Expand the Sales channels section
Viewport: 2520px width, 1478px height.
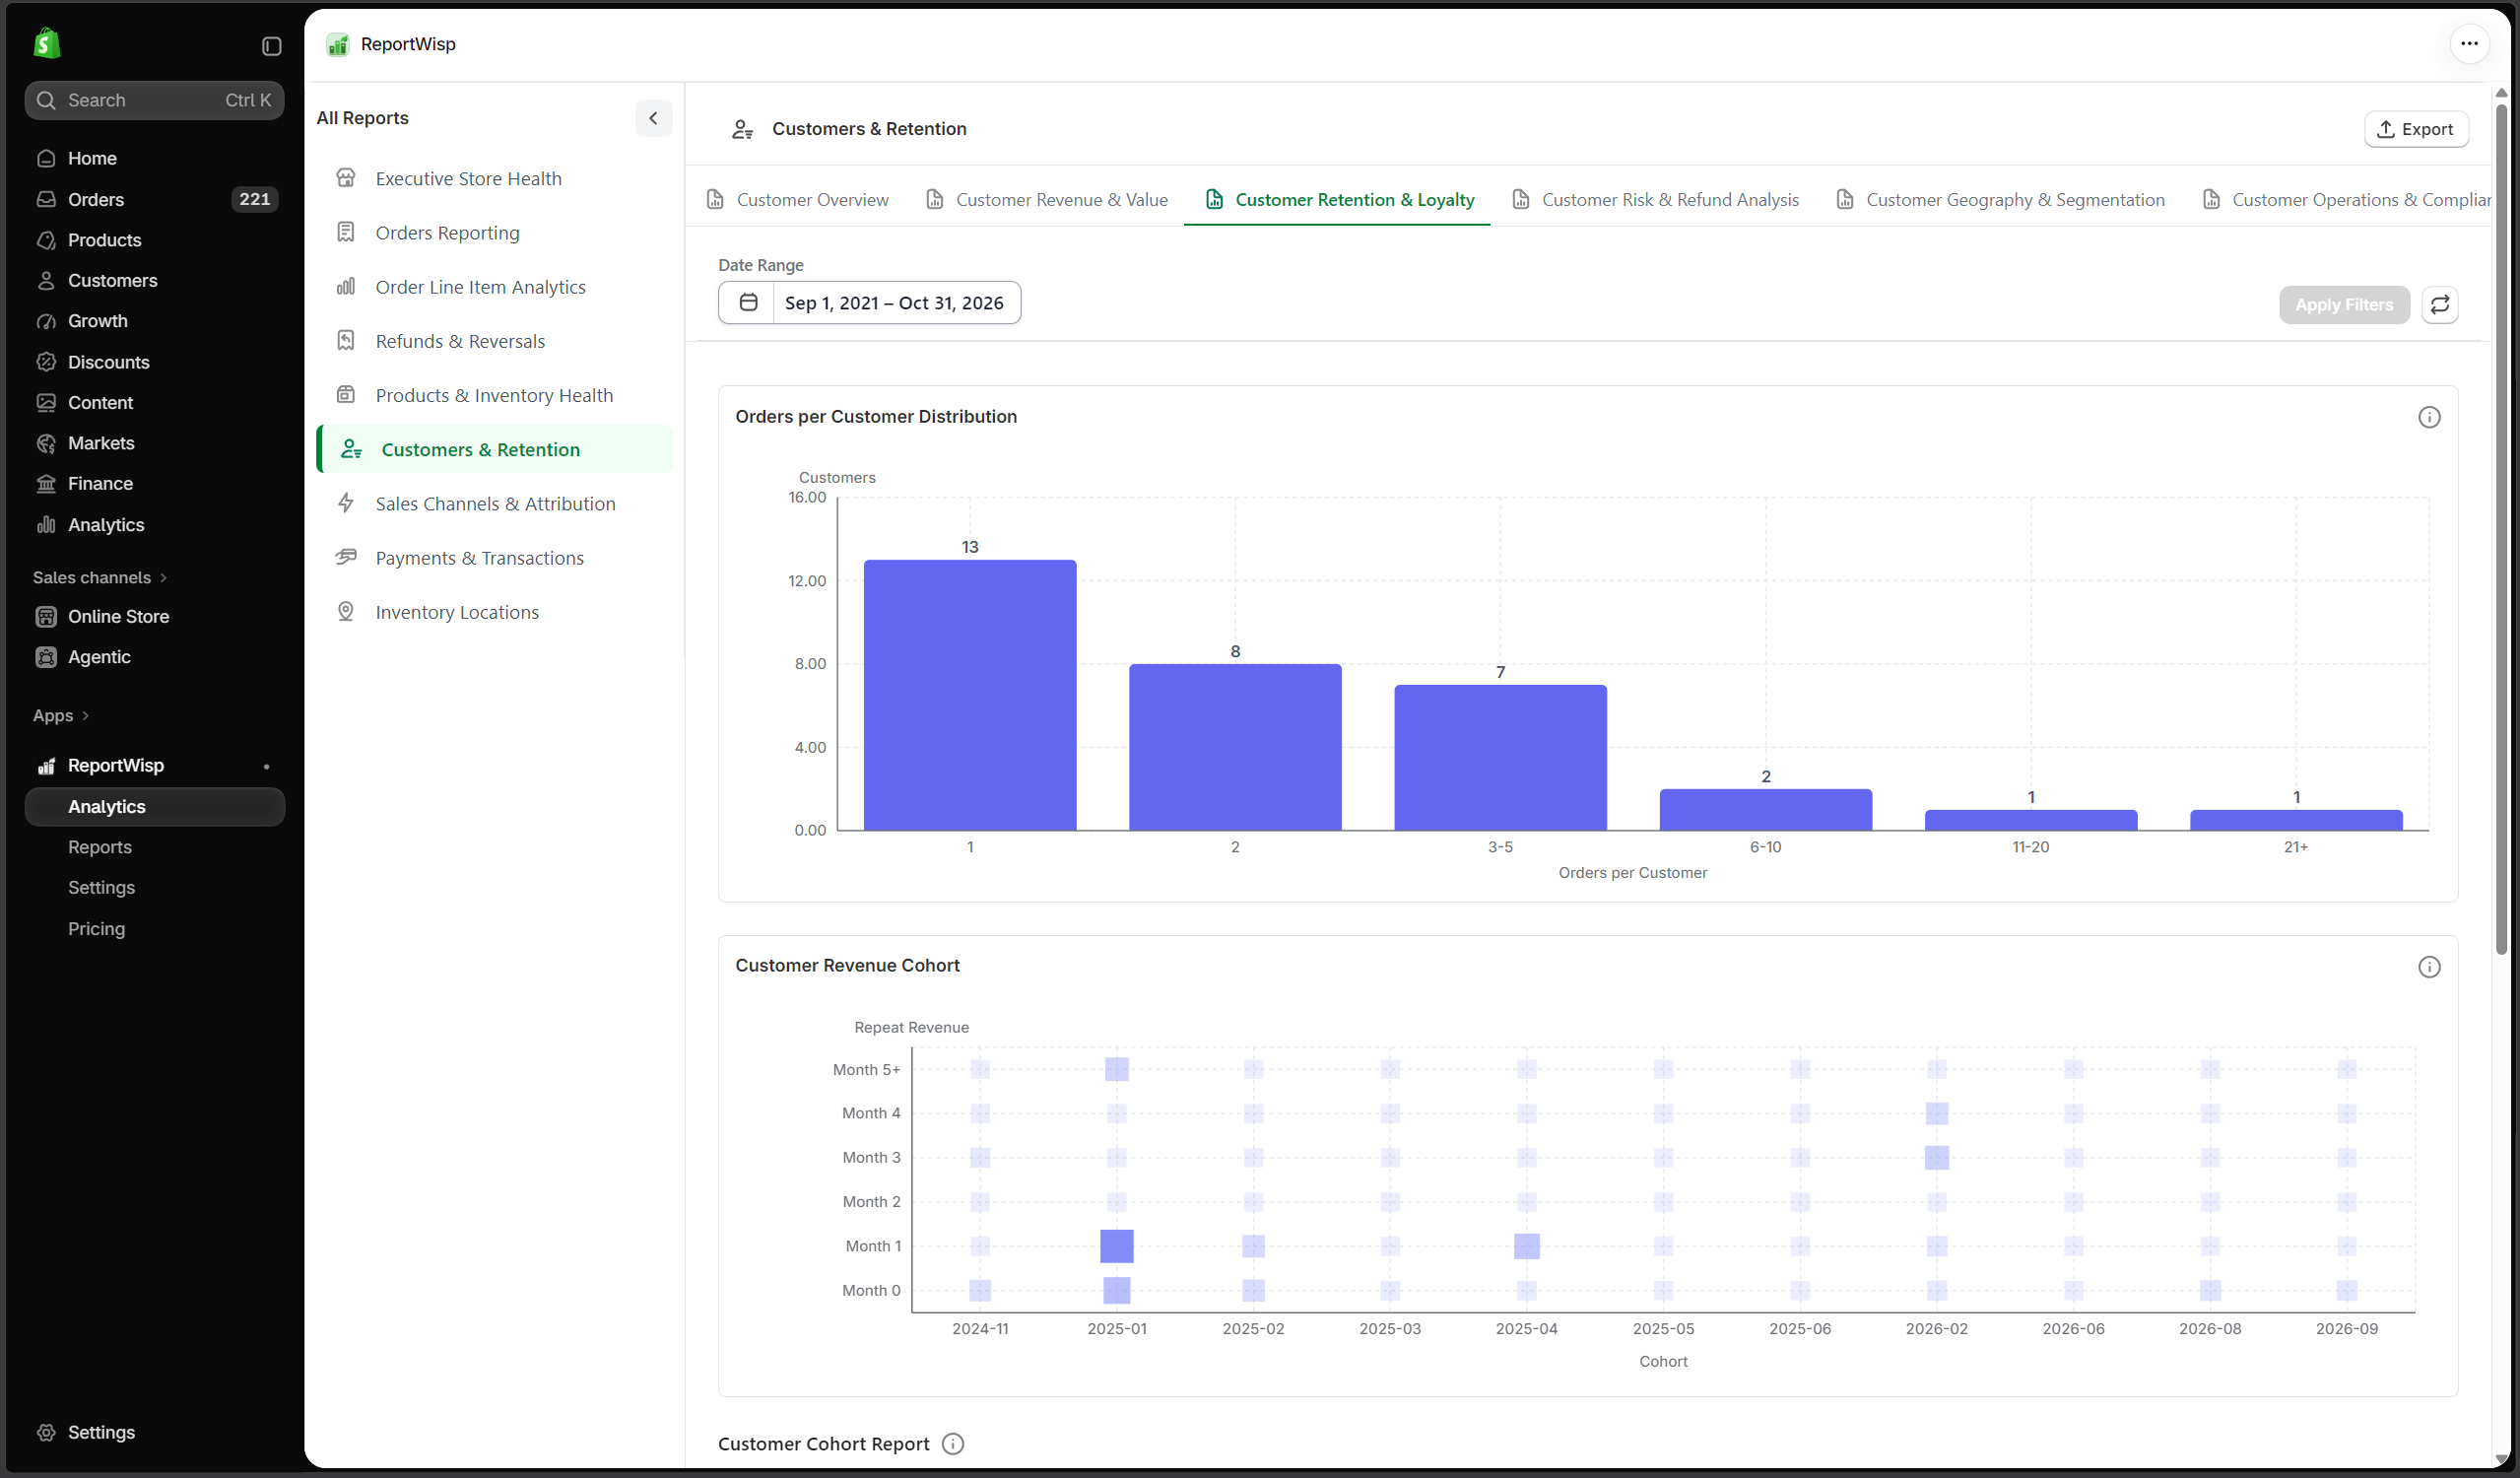click(100, 578)
